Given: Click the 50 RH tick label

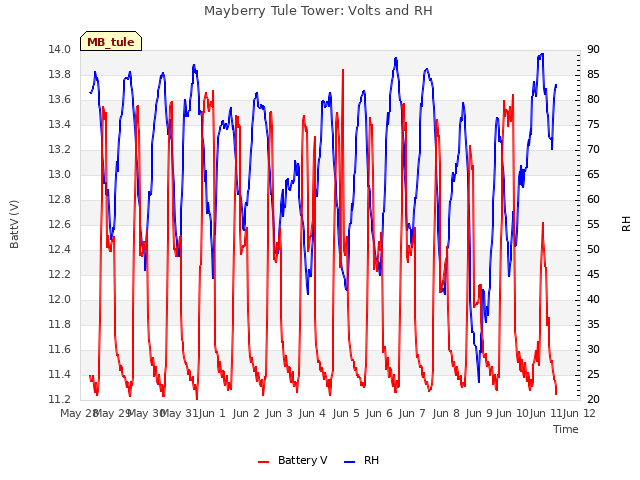Looking at the screenshot, I should coord(593,249).
